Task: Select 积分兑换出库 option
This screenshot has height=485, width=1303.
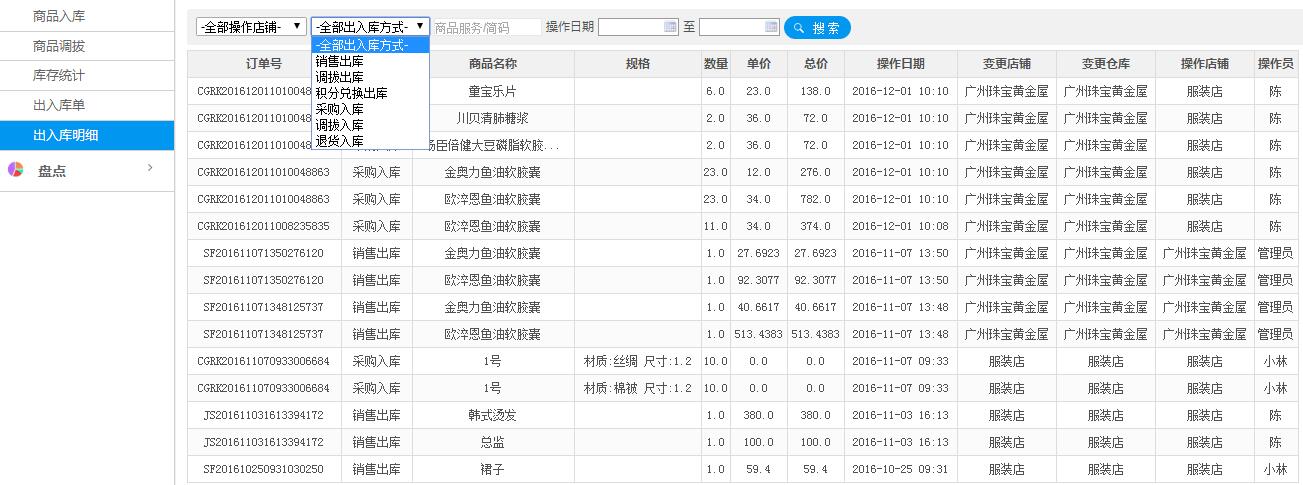Action: pos(351,93)
